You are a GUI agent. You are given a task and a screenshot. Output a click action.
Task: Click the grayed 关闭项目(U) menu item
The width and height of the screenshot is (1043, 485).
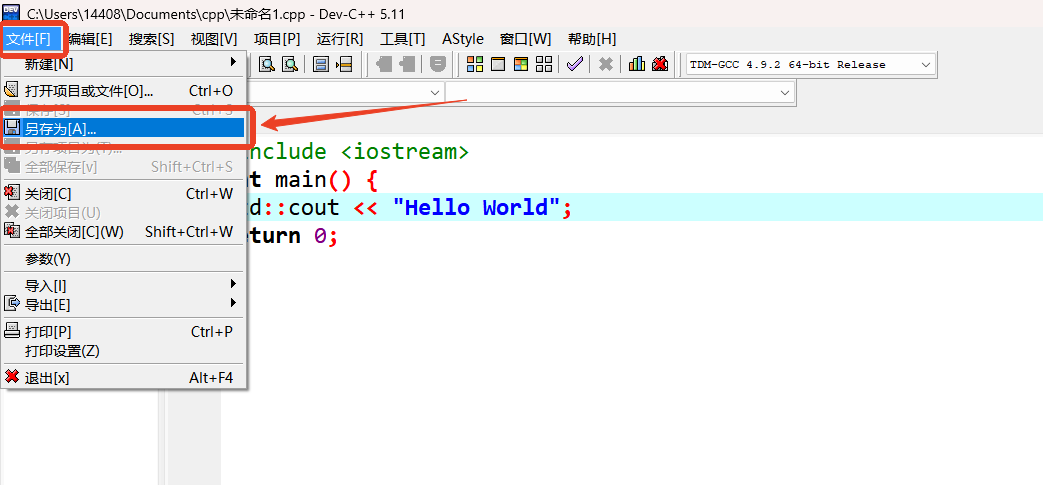124,213
